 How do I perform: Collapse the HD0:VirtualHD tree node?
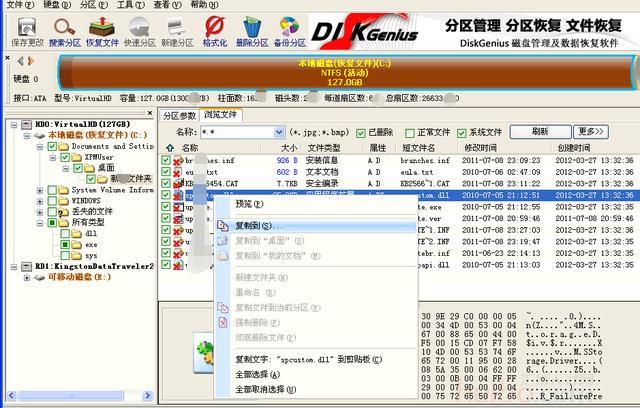[x=14, y=124]
